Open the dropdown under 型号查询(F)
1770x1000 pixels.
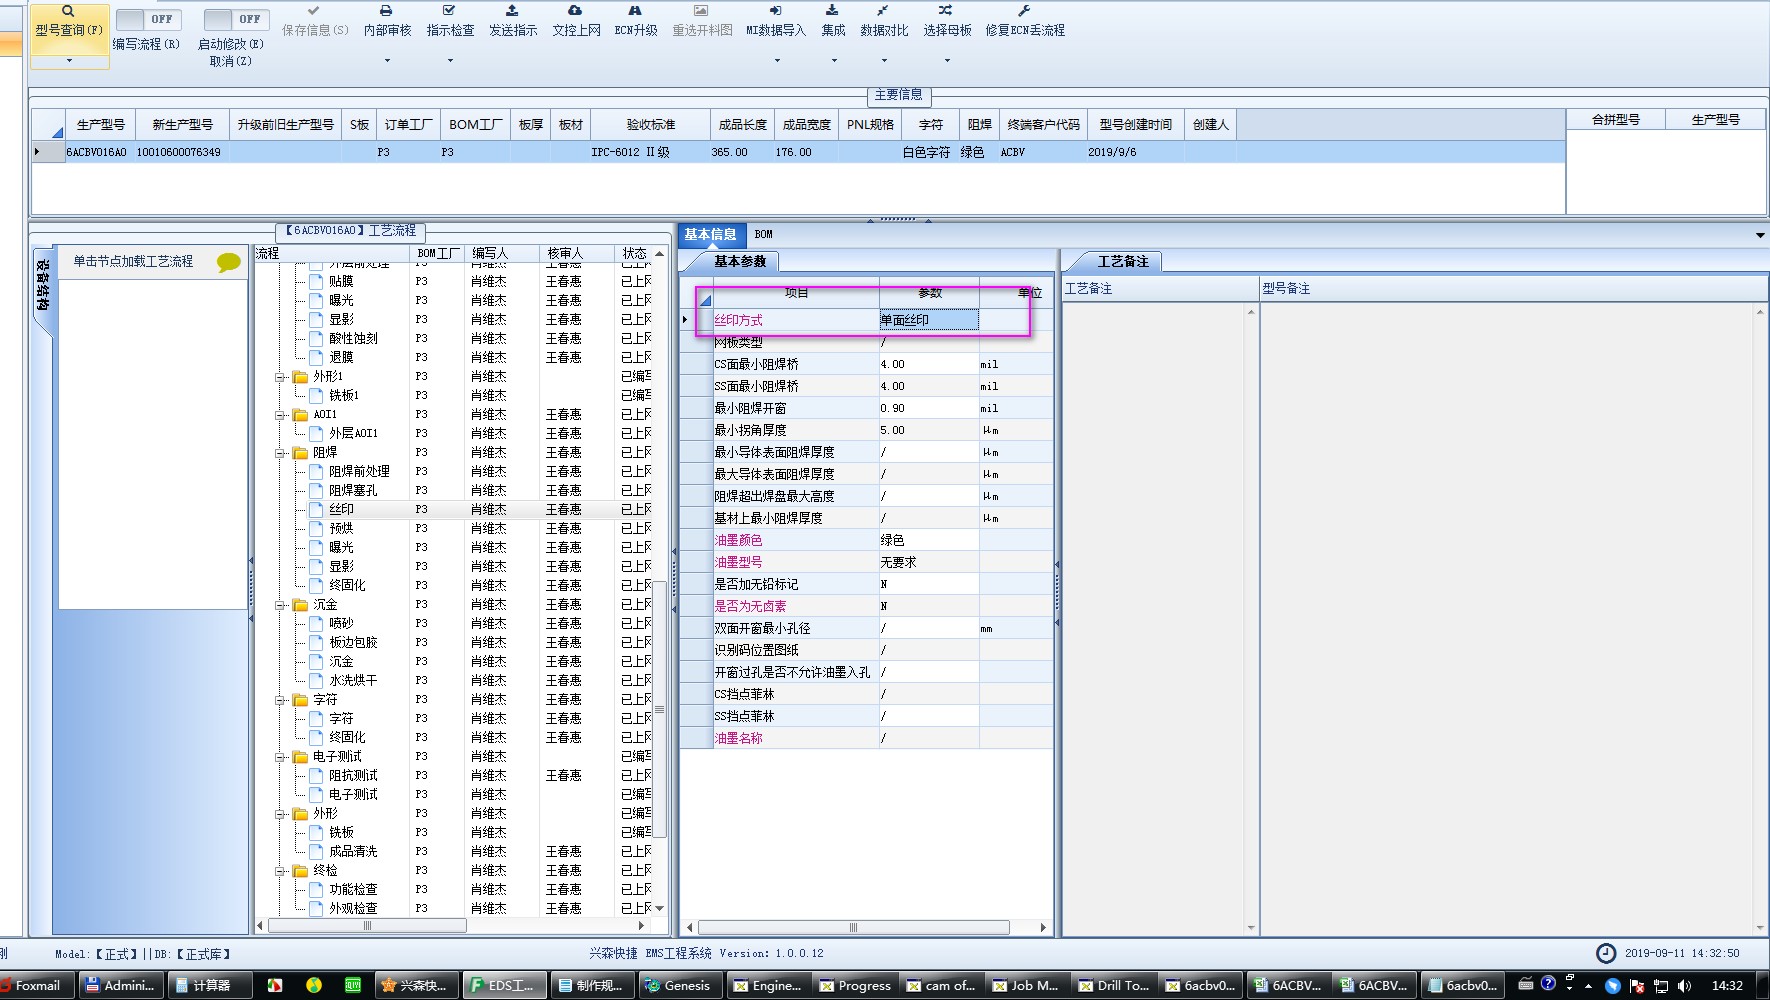pos(69,60)
